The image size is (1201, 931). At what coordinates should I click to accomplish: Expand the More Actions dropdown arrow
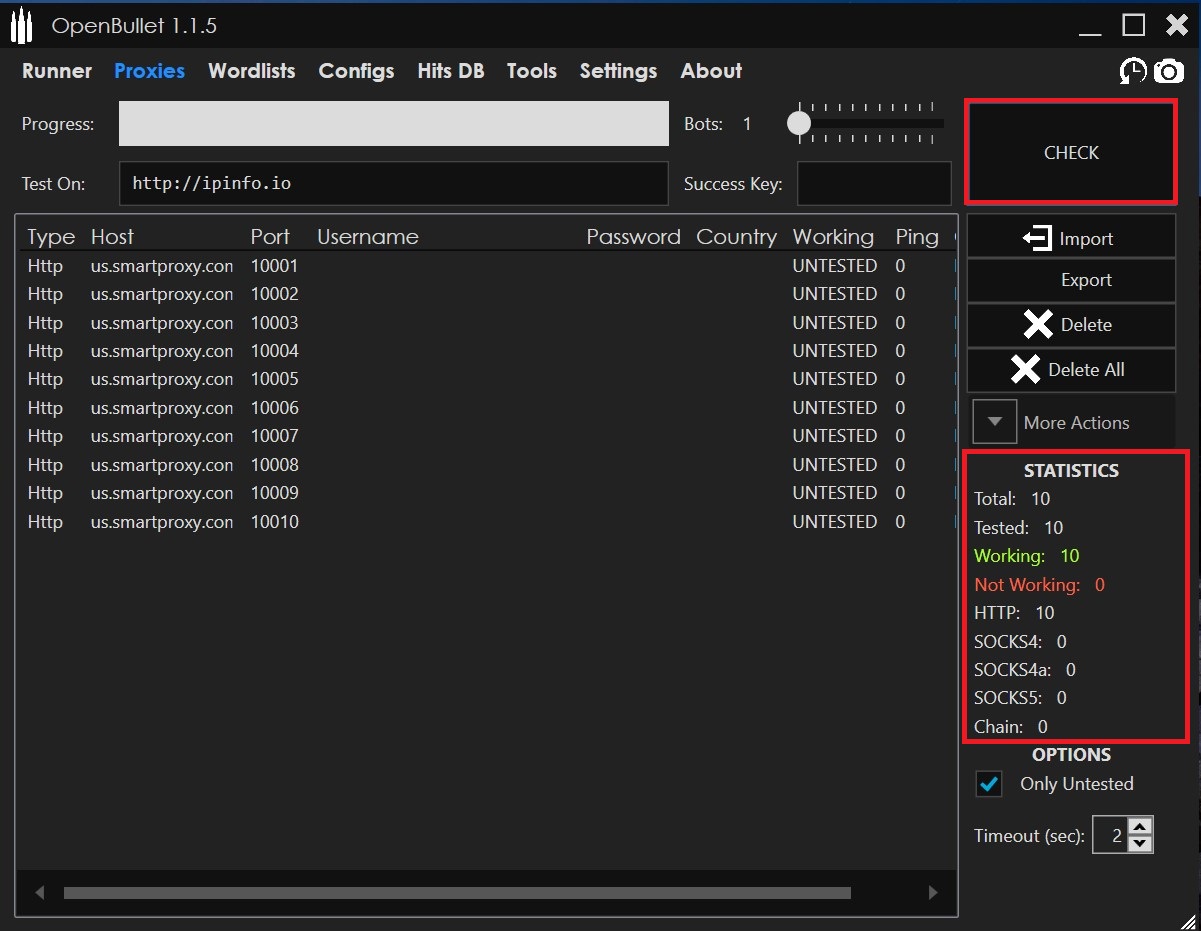coord(994,422)
